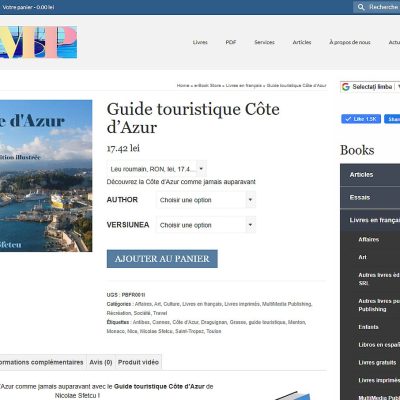Open Libros en español sidebar item
Image resolution: width=400 pixels, height=400 pixels.
click(x=379, y=345)
